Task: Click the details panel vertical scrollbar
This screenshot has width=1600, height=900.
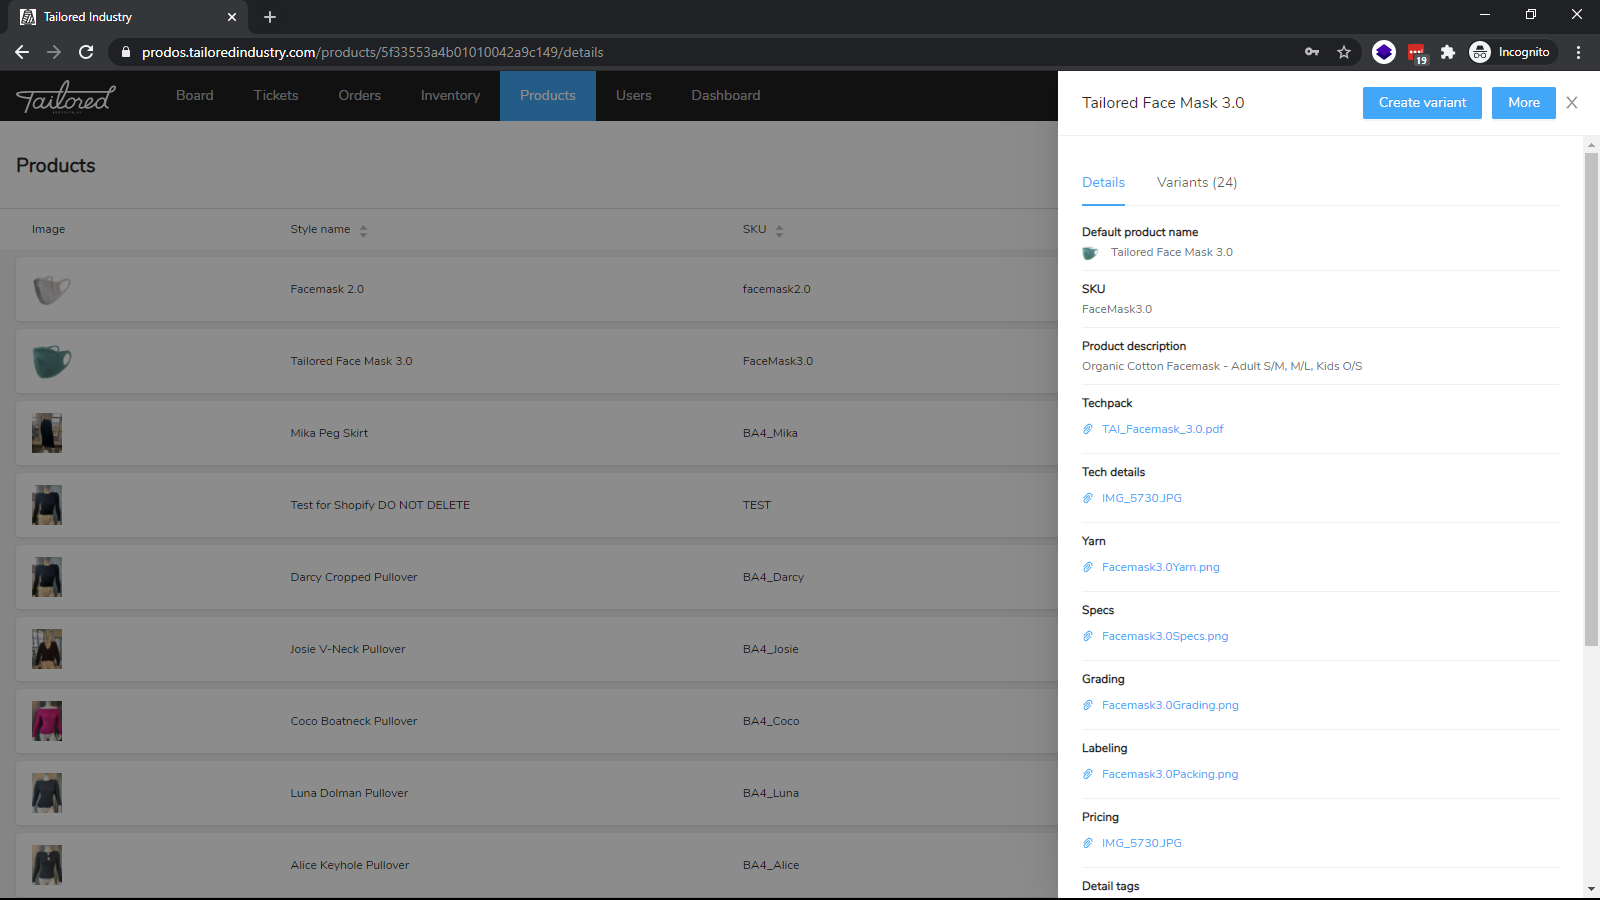Action: coord(1591,400)
